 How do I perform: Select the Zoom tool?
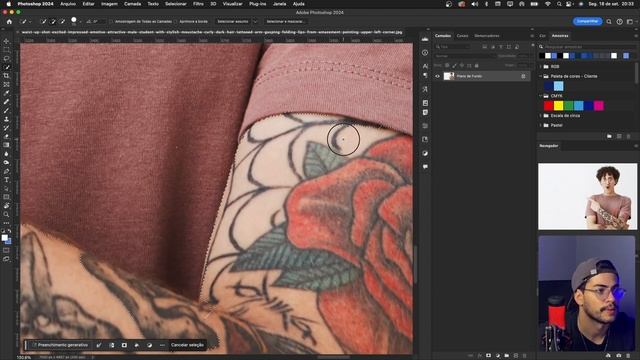6,214
